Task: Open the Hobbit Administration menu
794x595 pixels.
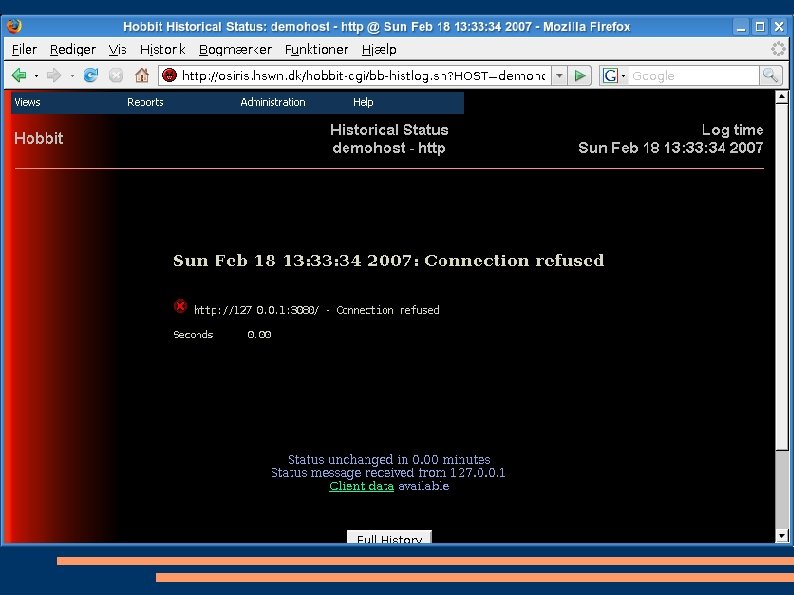Action: 272,102
